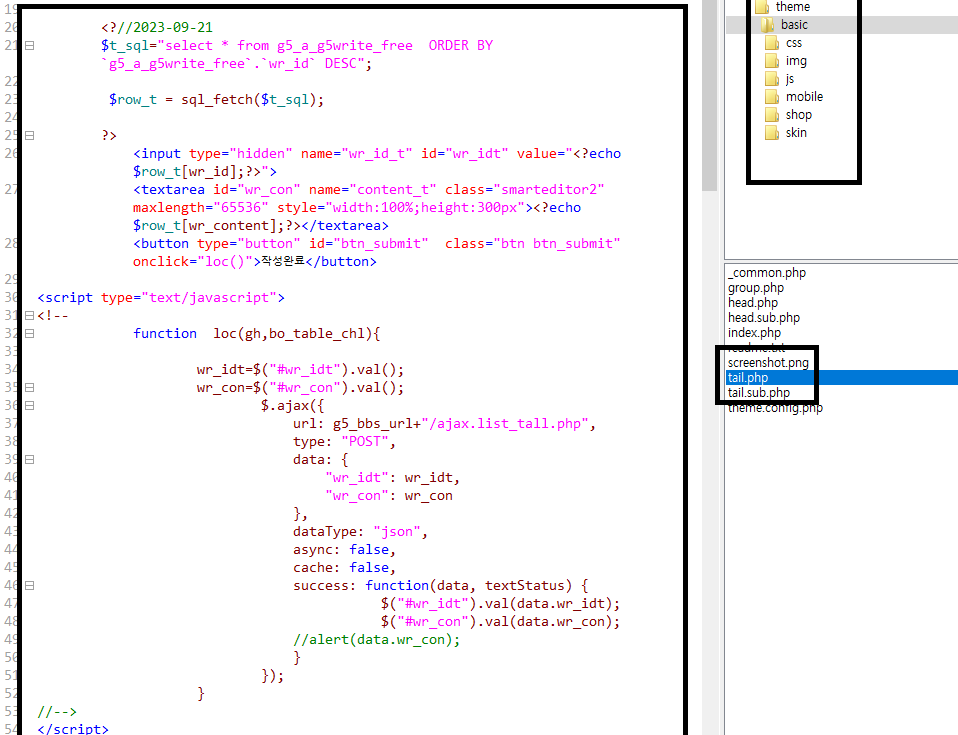Select head.sub.php in the file list

click(x=764, y=318)
